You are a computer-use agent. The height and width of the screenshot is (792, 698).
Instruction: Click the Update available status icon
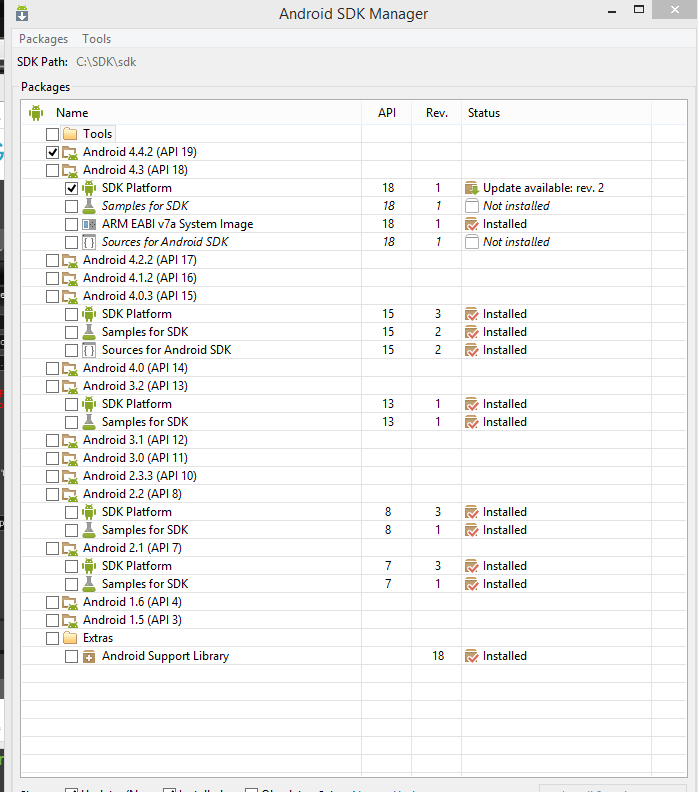(x=471, y=188)
